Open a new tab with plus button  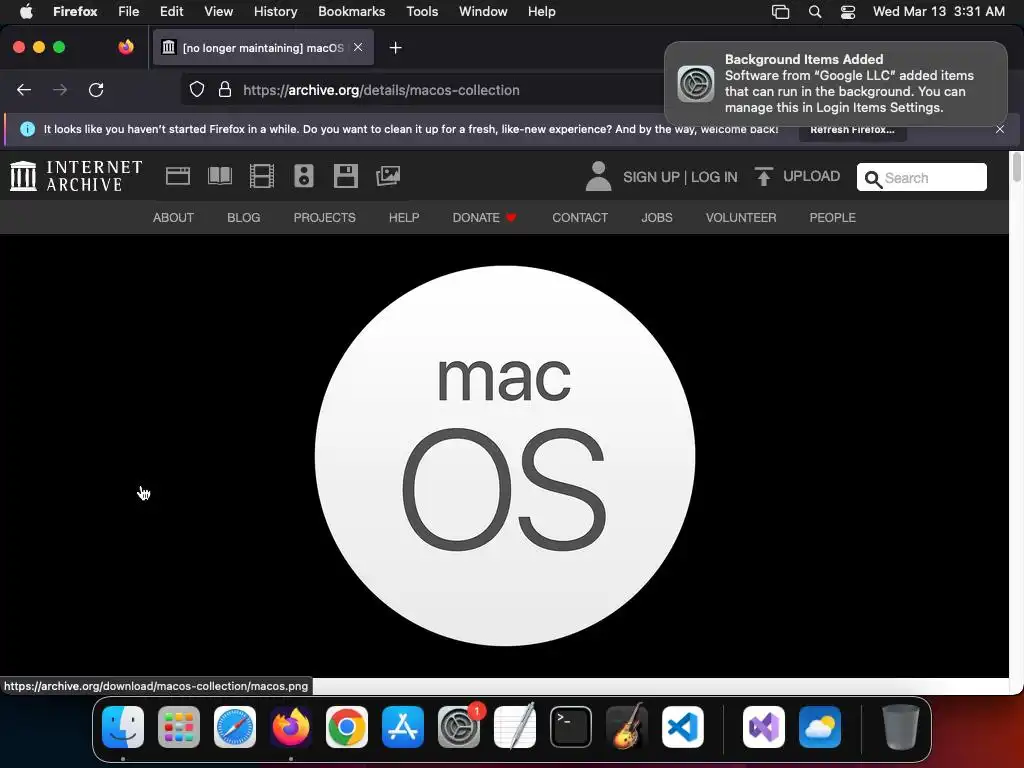395,48
